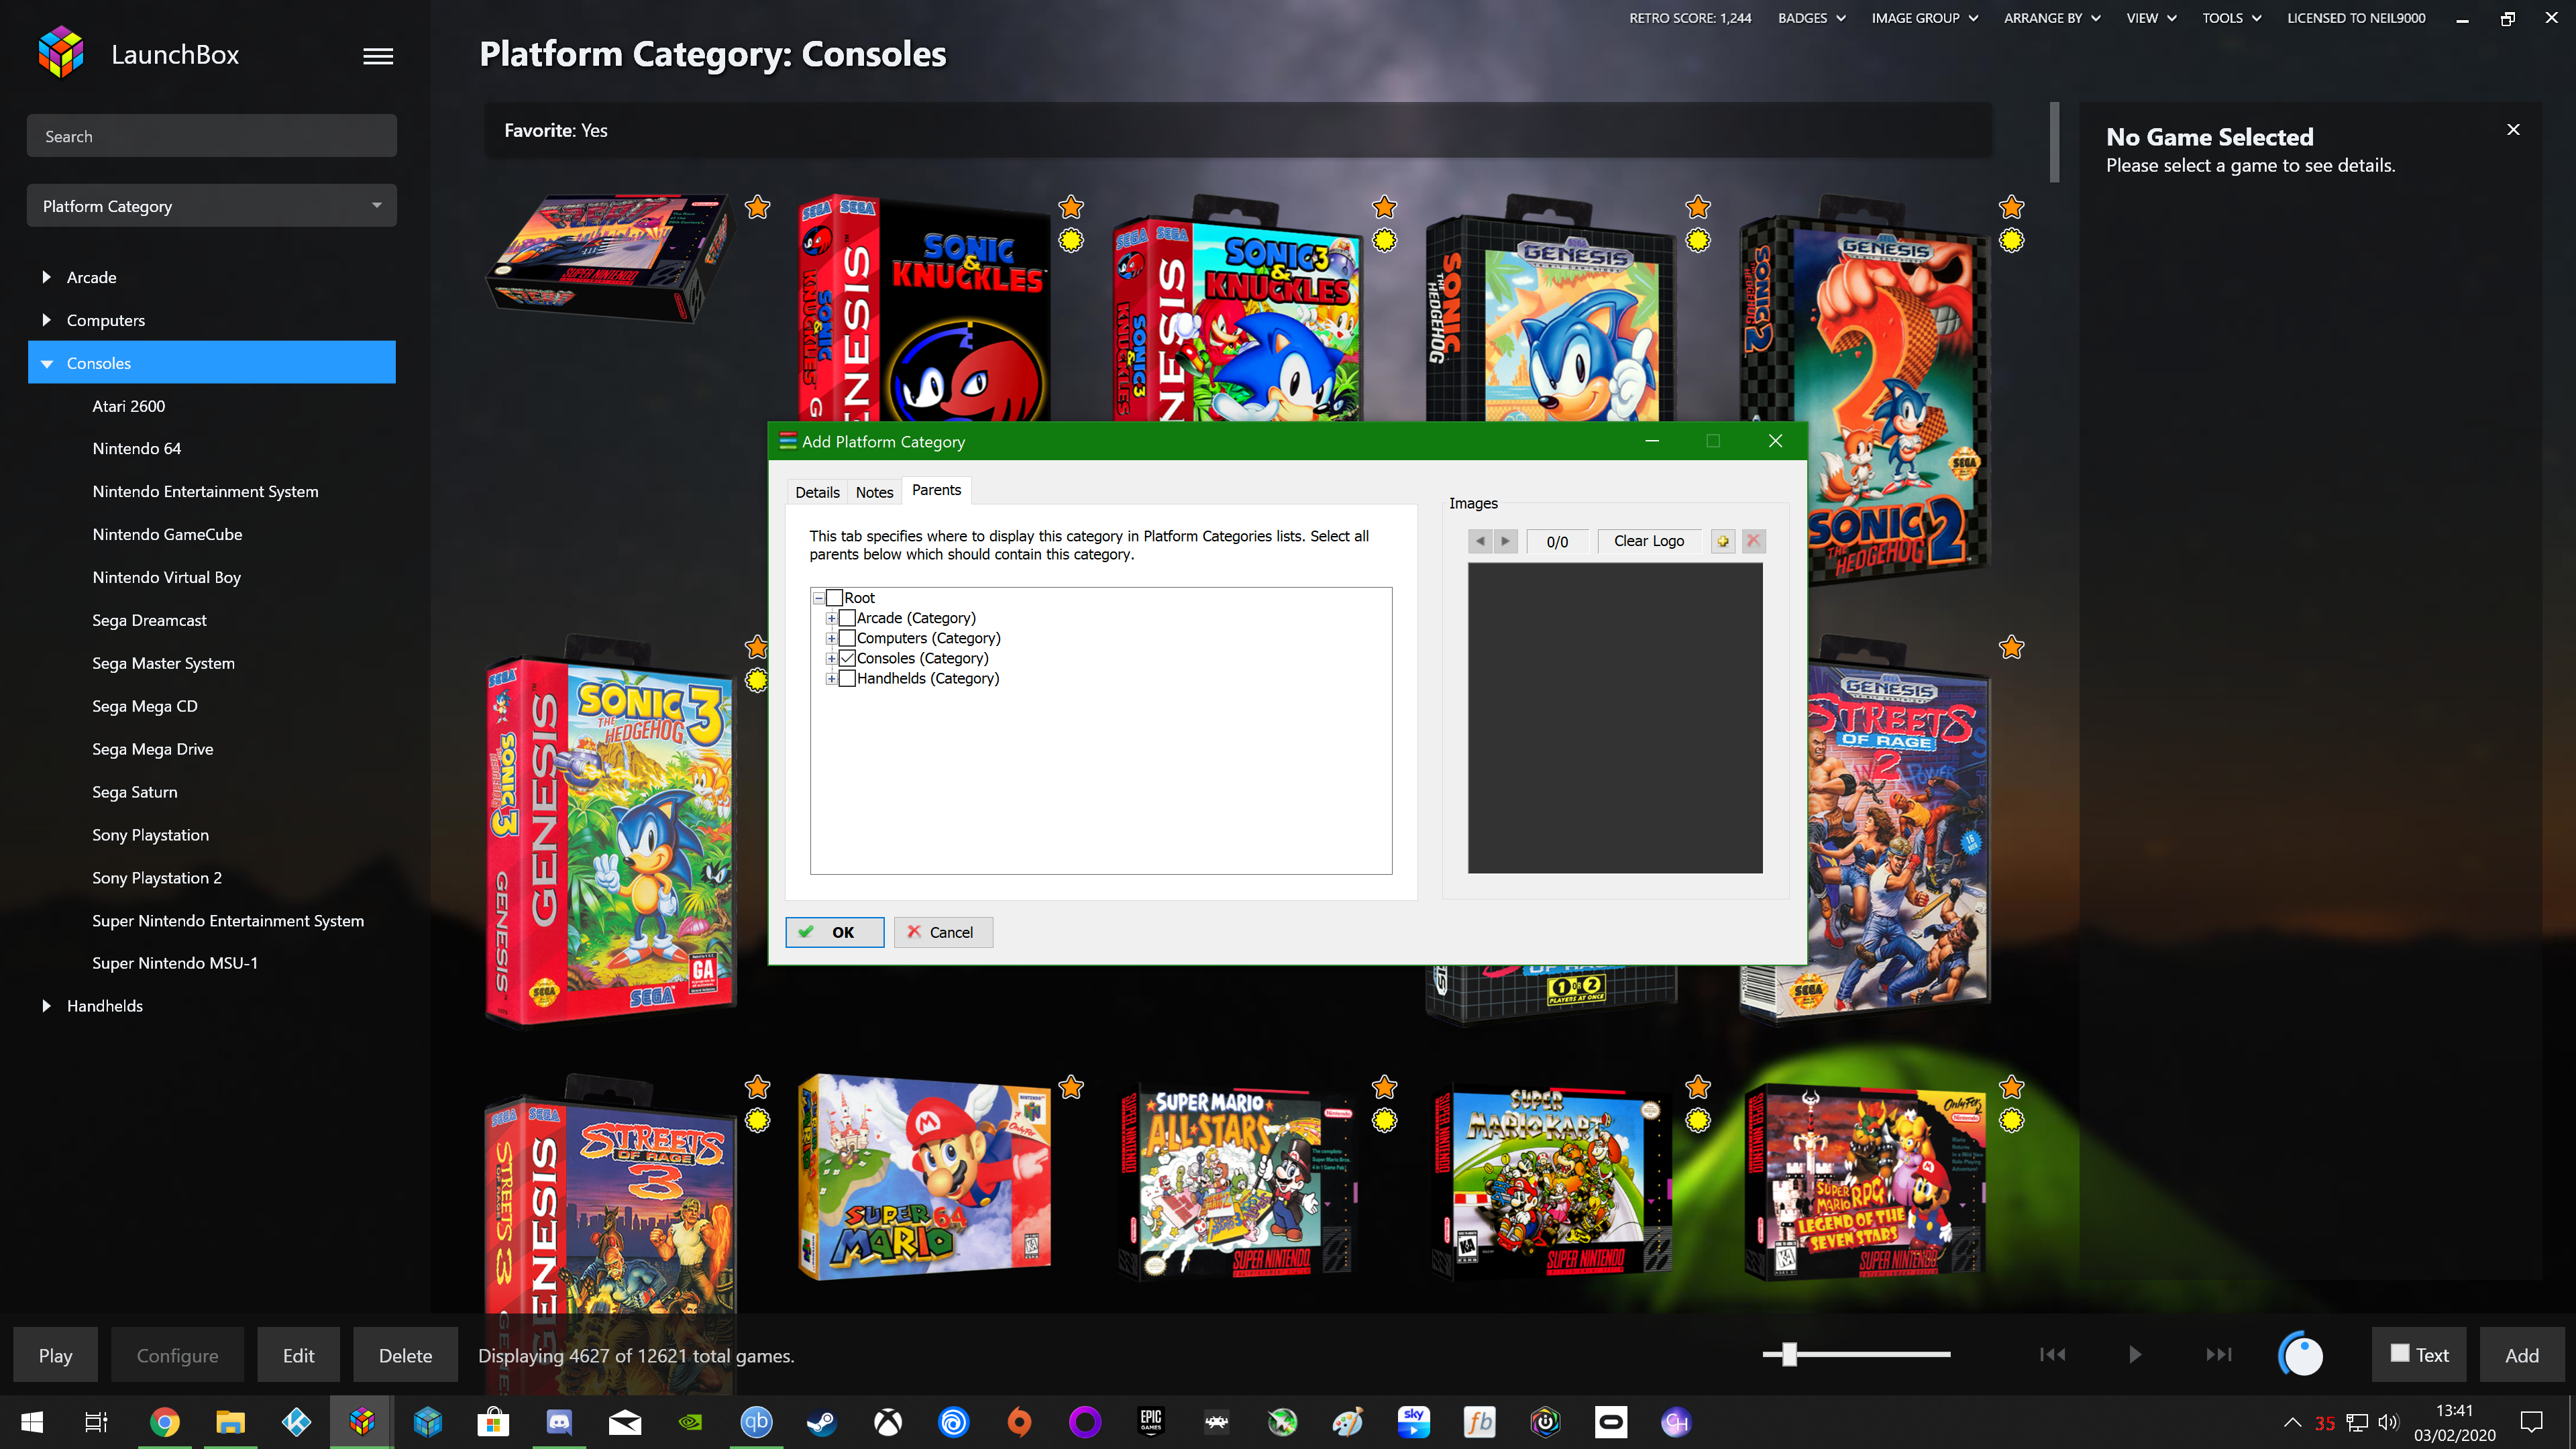Click the favorite star on Sonic & Knuckles

(x=1071, y=207)
